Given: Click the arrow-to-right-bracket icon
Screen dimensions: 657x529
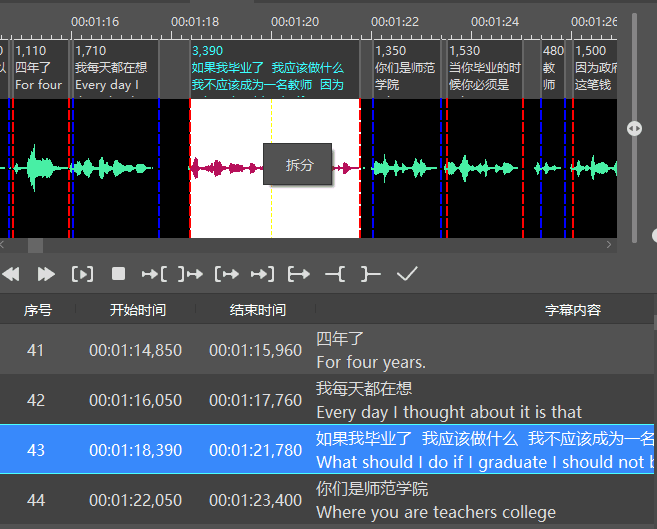Looking at the screenshot, I should coord(263,274).
